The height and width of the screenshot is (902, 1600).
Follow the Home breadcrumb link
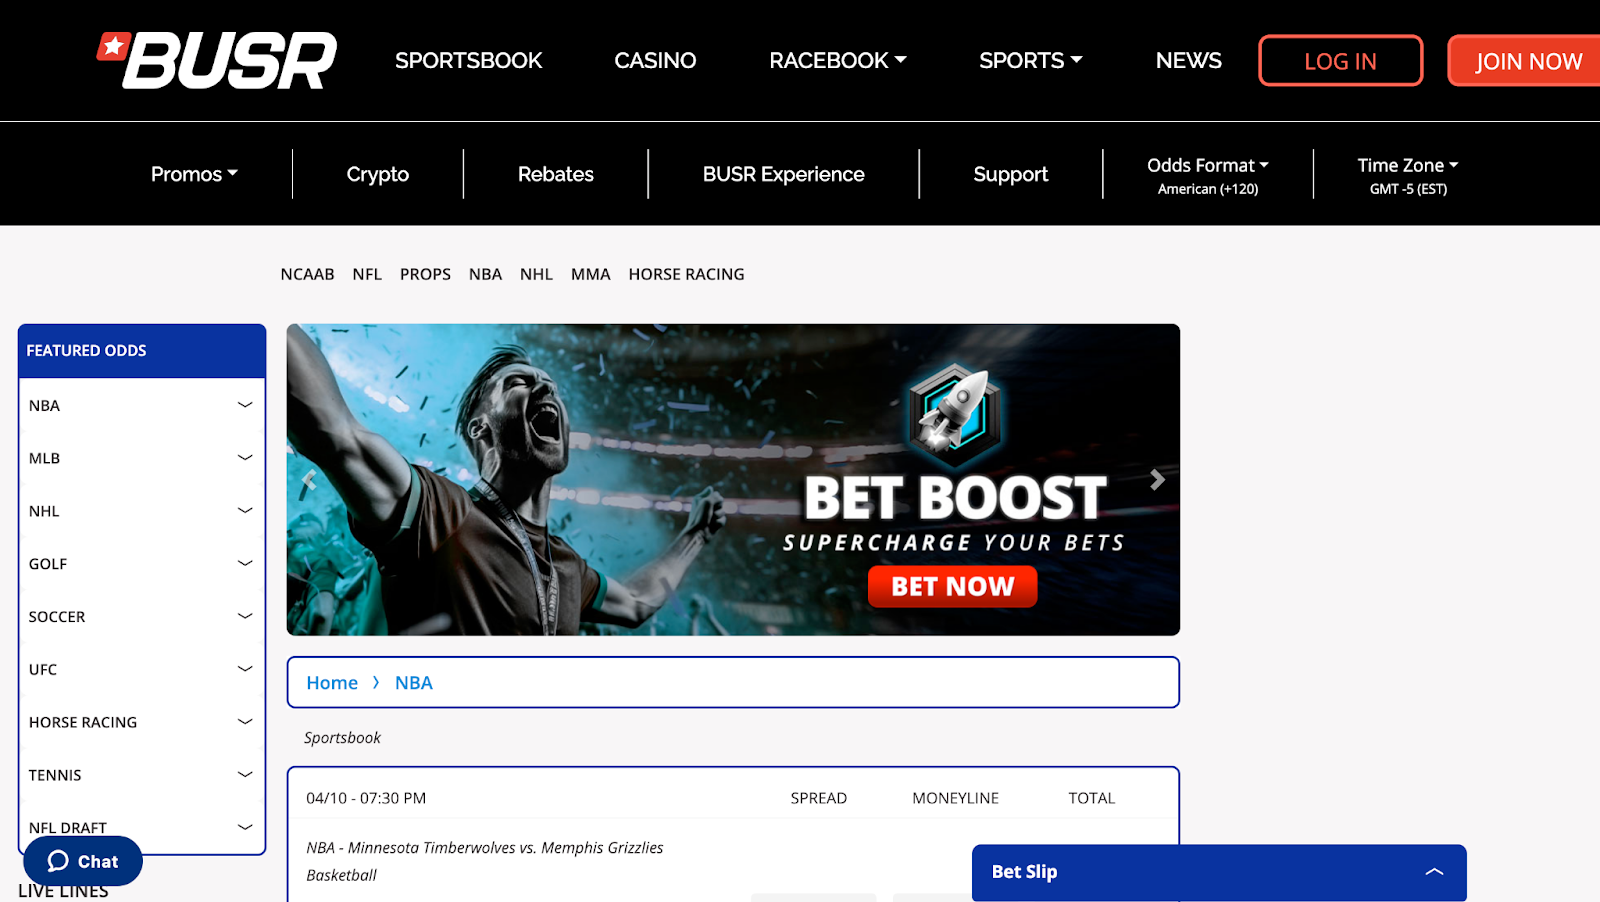(x=332, y=683)
